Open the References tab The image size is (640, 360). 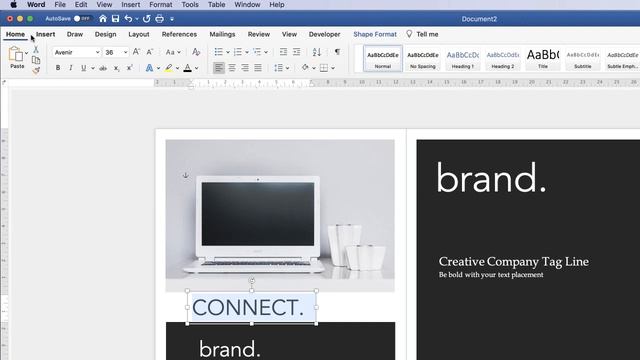tap(179, 34)
